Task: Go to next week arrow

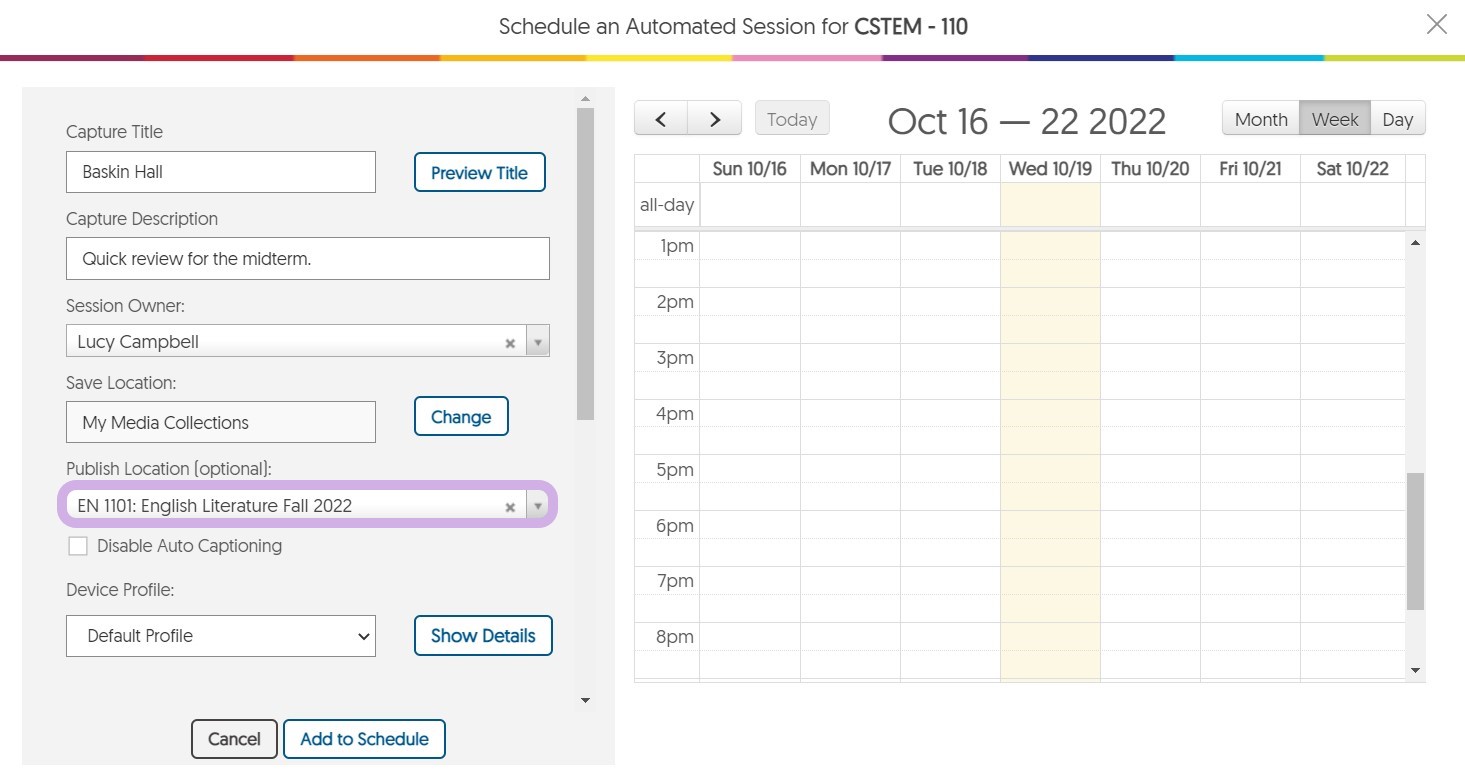Action: click(x=715, y=119)
